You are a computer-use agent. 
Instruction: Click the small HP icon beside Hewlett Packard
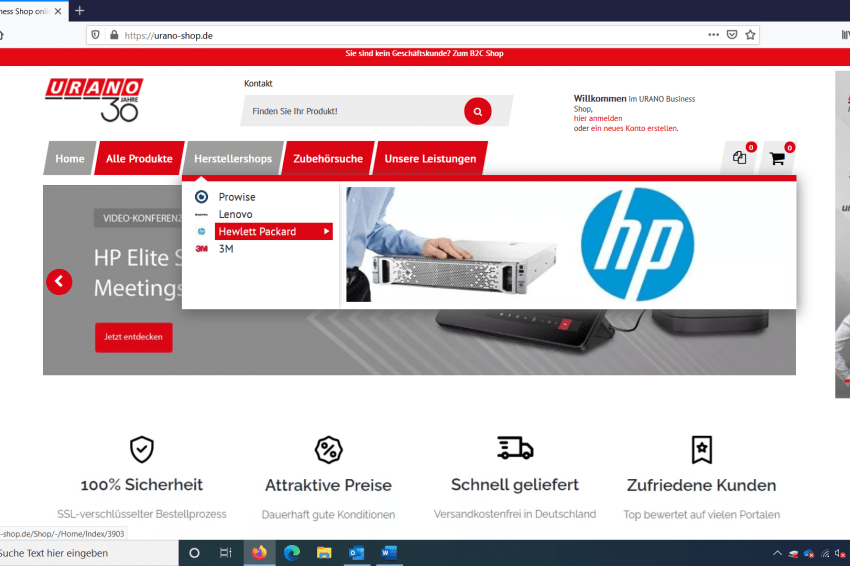coord(201,231)
